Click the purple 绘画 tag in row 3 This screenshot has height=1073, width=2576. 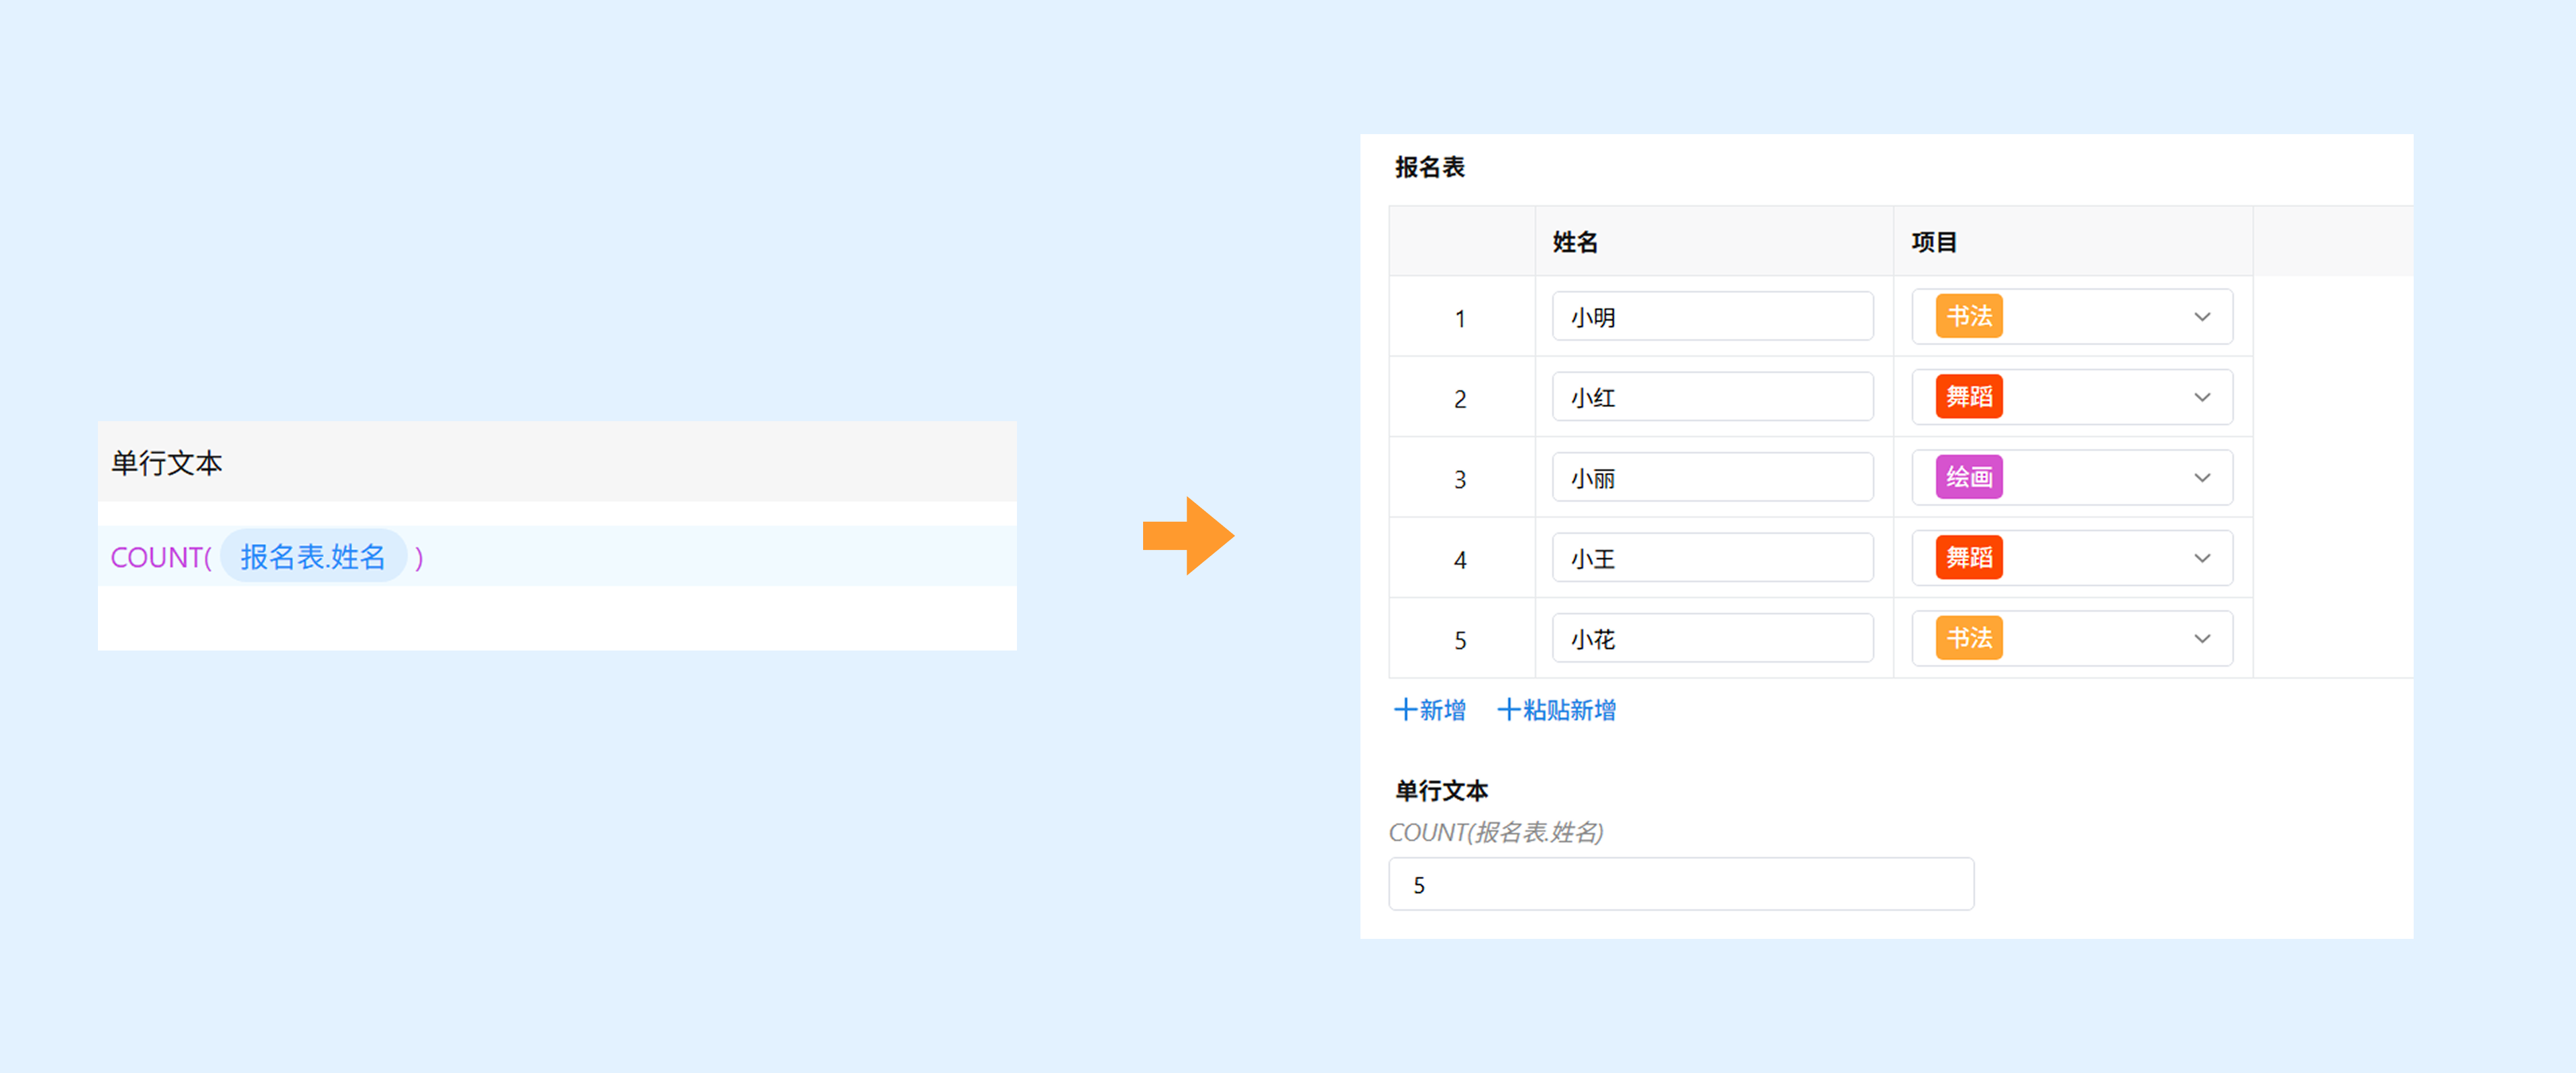[x=1968, y=478]
